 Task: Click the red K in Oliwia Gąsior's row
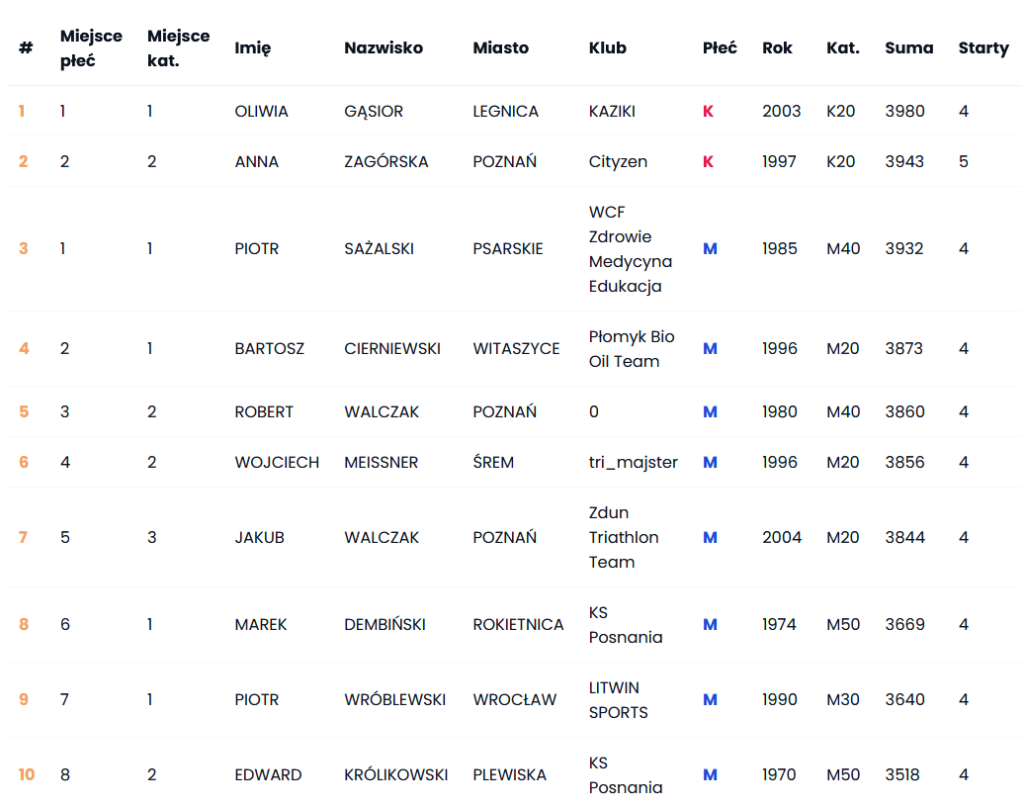pos(708,111)
